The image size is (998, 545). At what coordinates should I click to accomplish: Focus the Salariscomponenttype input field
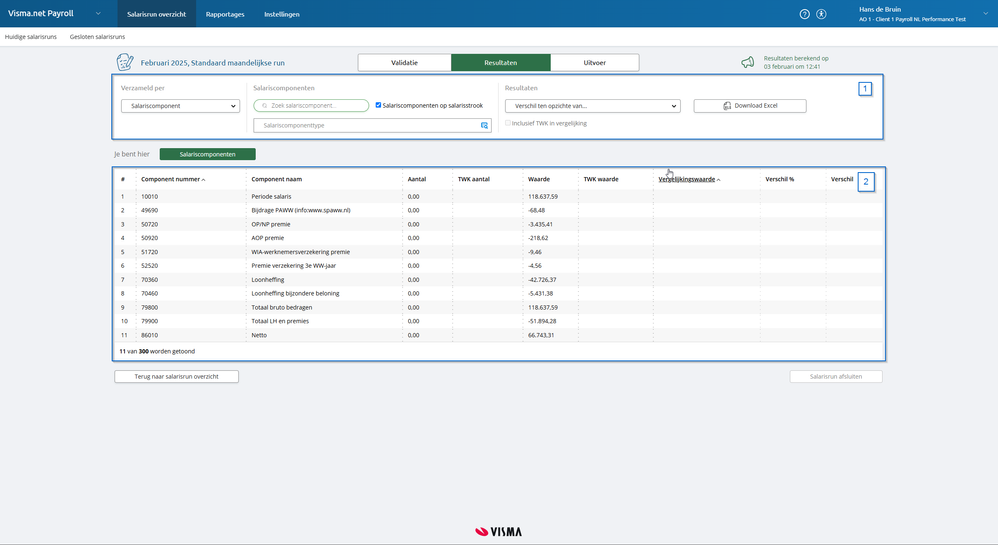[x=372, y=125]
